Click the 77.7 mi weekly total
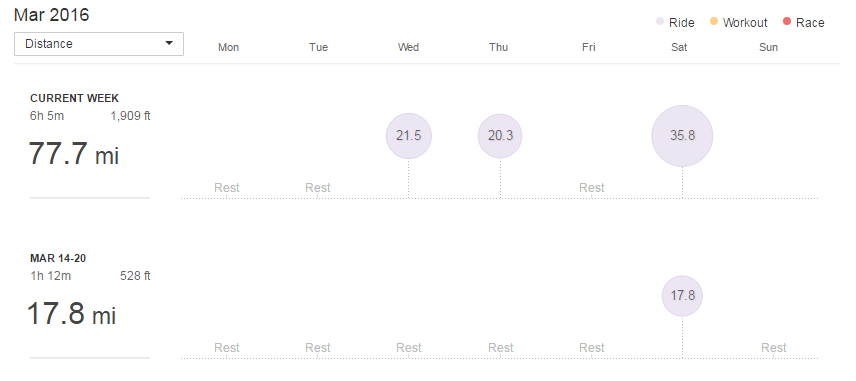 [74, 153]
